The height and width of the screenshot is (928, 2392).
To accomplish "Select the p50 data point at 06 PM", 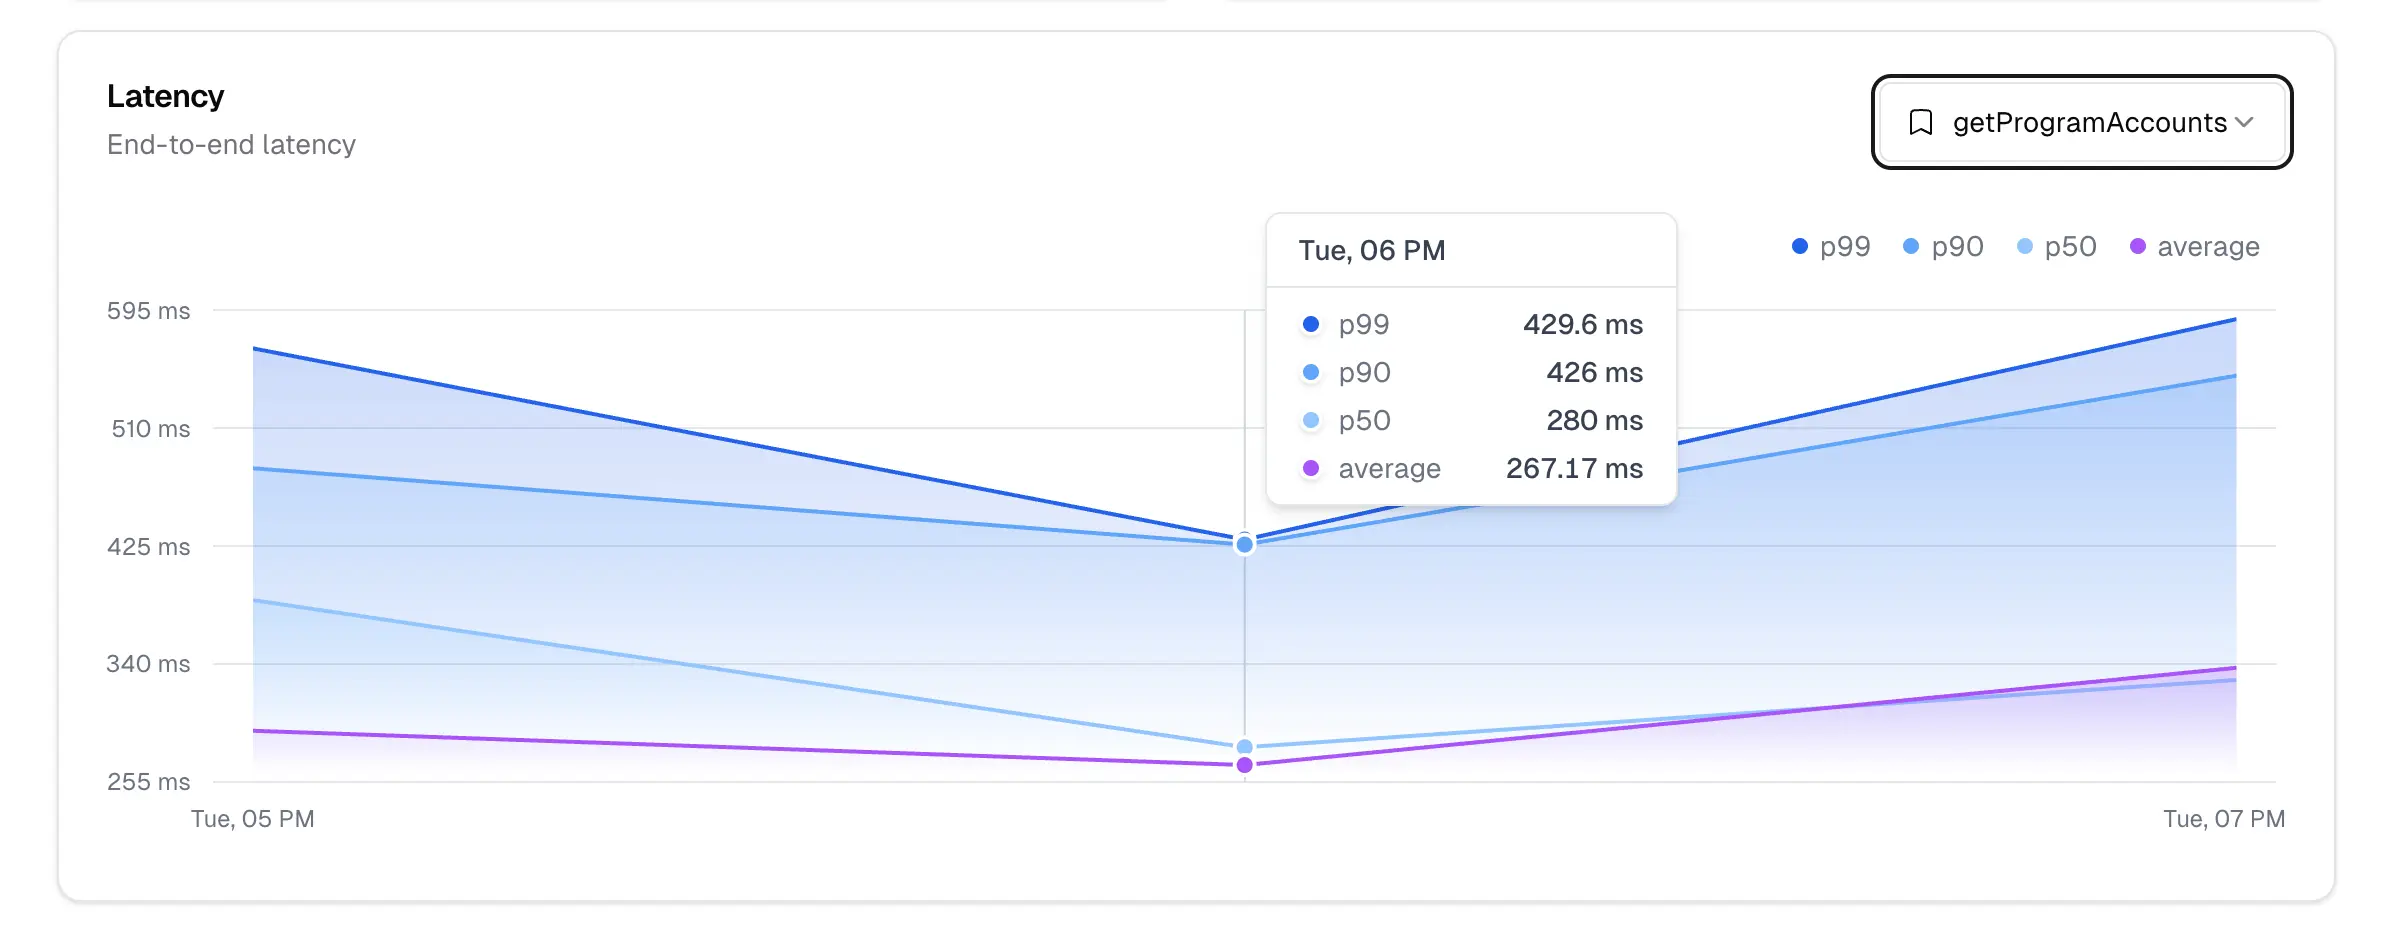I will [1244, 746].
